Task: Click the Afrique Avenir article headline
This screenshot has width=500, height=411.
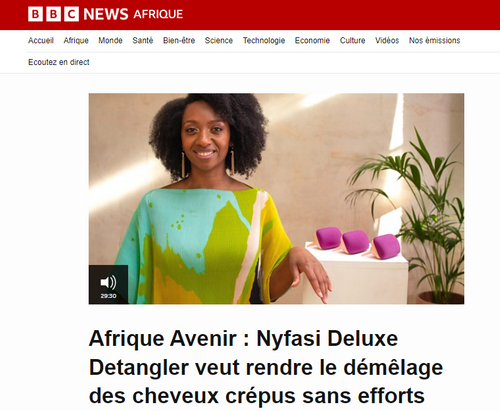Action: [x=266, y=367]
